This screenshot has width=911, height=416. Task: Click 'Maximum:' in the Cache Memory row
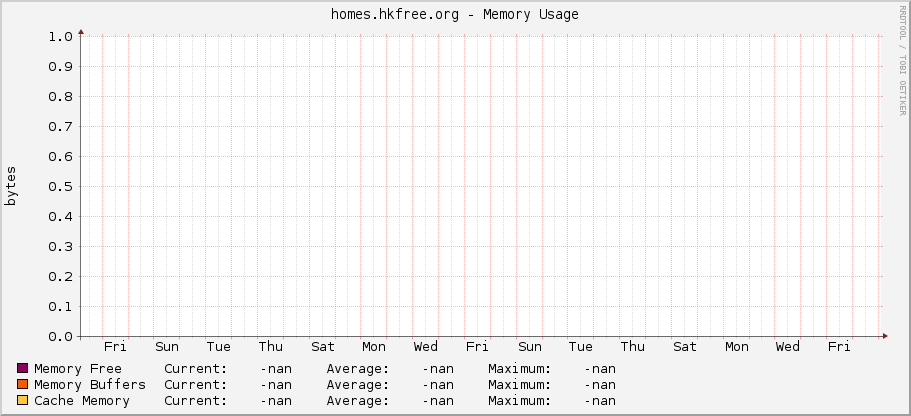pyautogui.click(x=519, y=400)
